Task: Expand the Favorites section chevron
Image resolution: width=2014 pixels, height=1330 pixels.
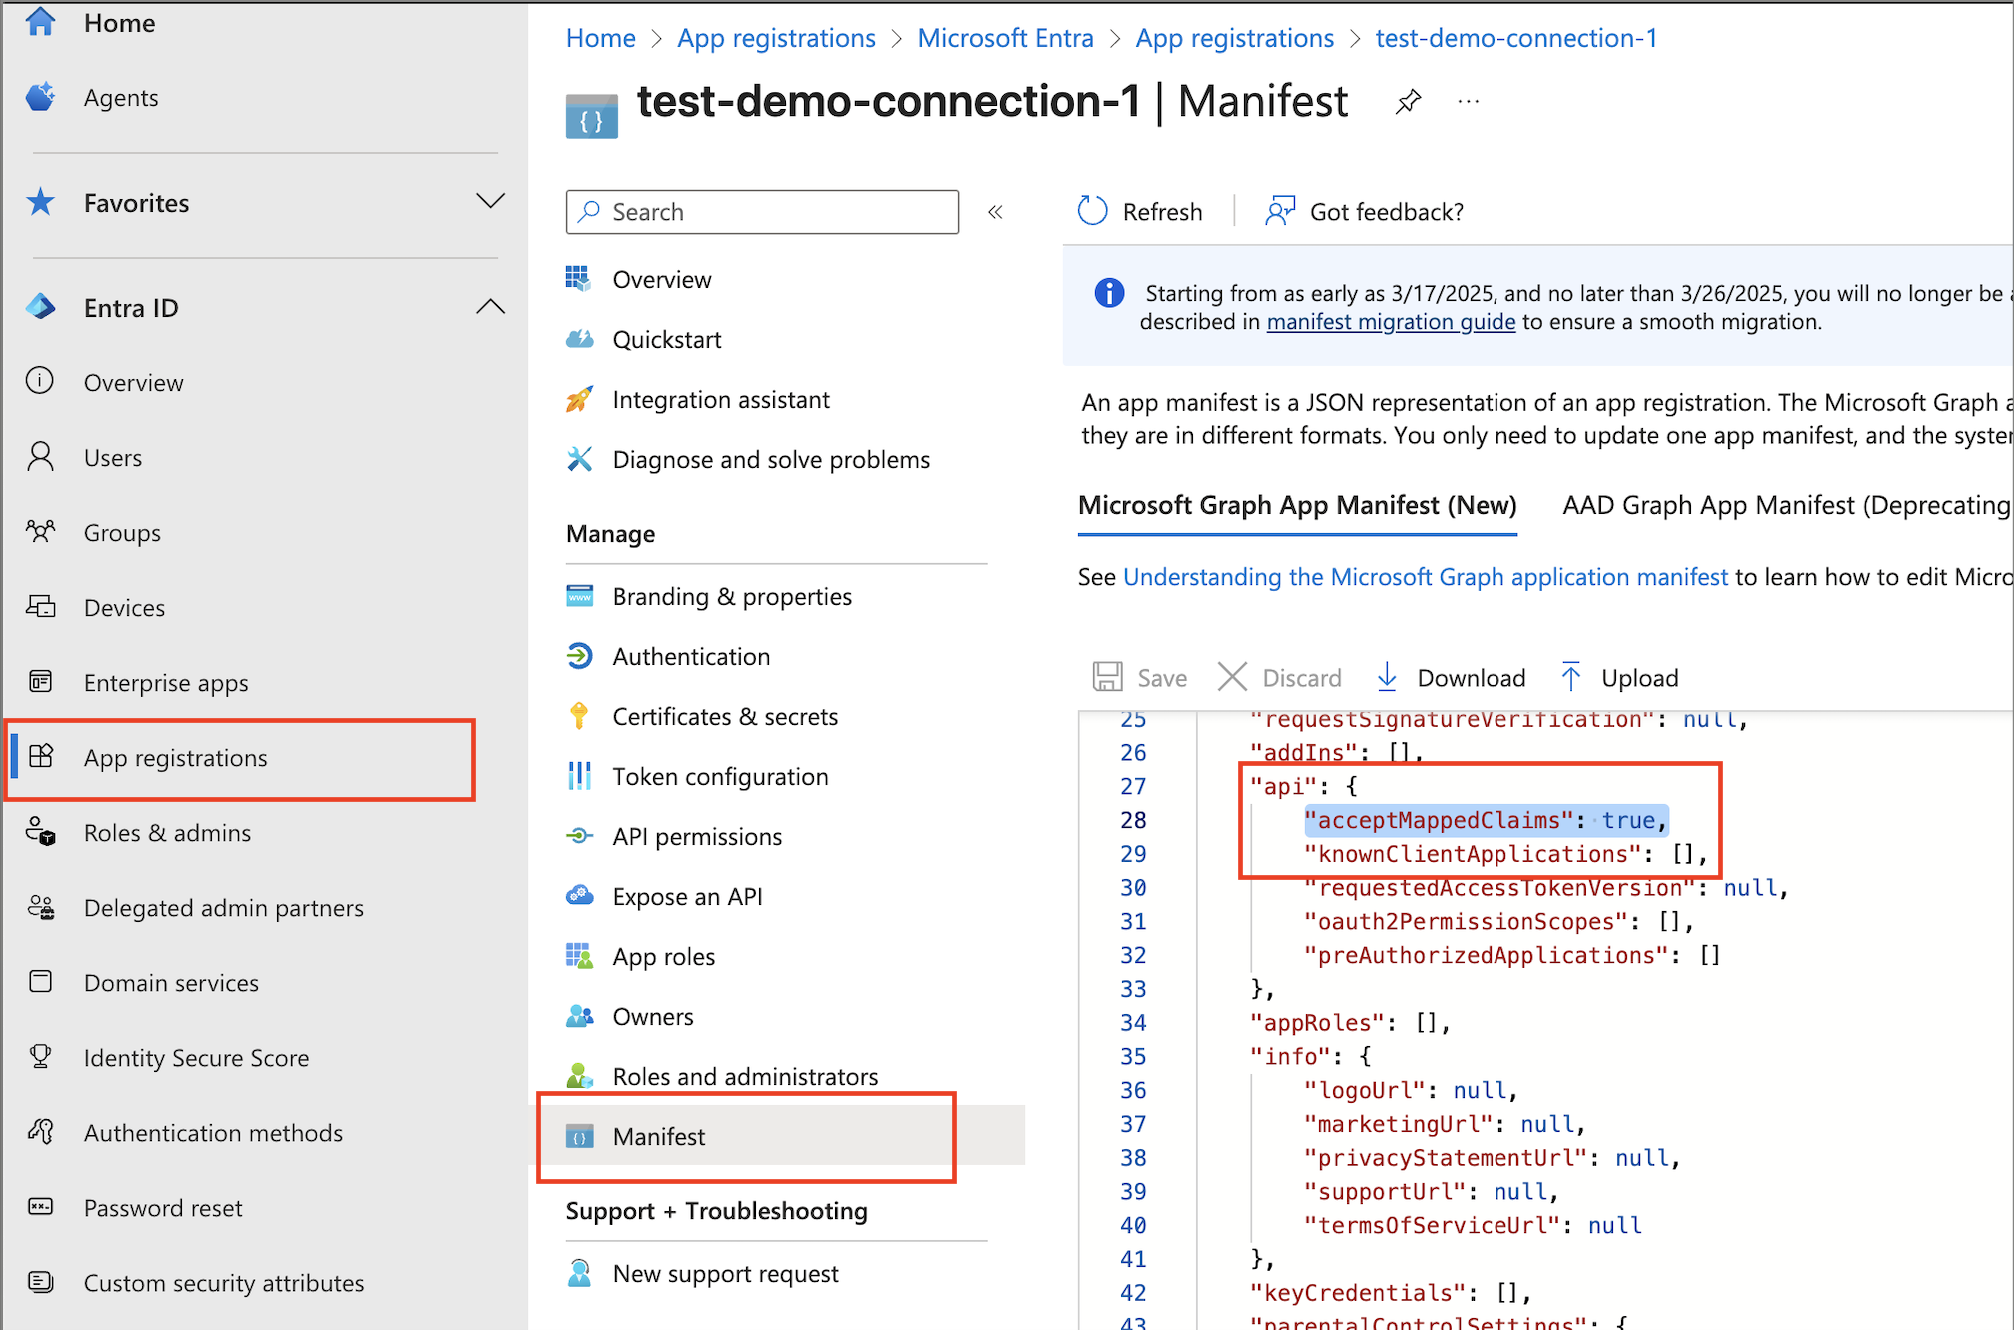Action: coord(490,202)
